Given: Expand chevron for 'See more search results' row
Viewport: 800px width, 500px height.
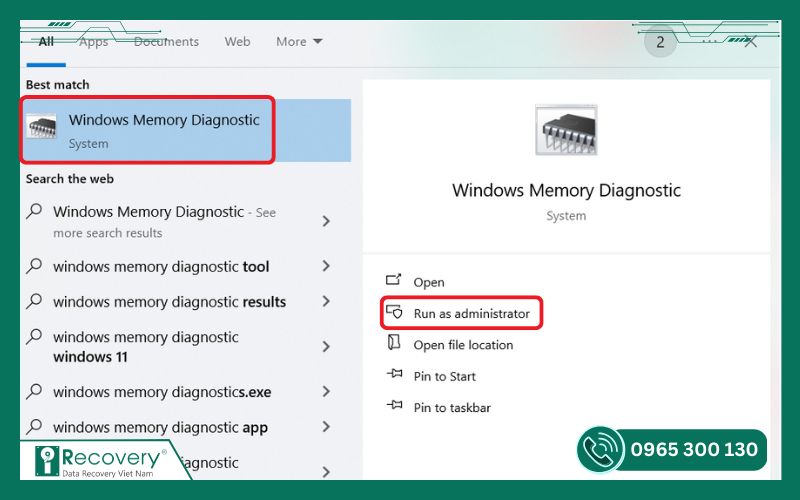Looking at the screenshot, I should [327, 221].
